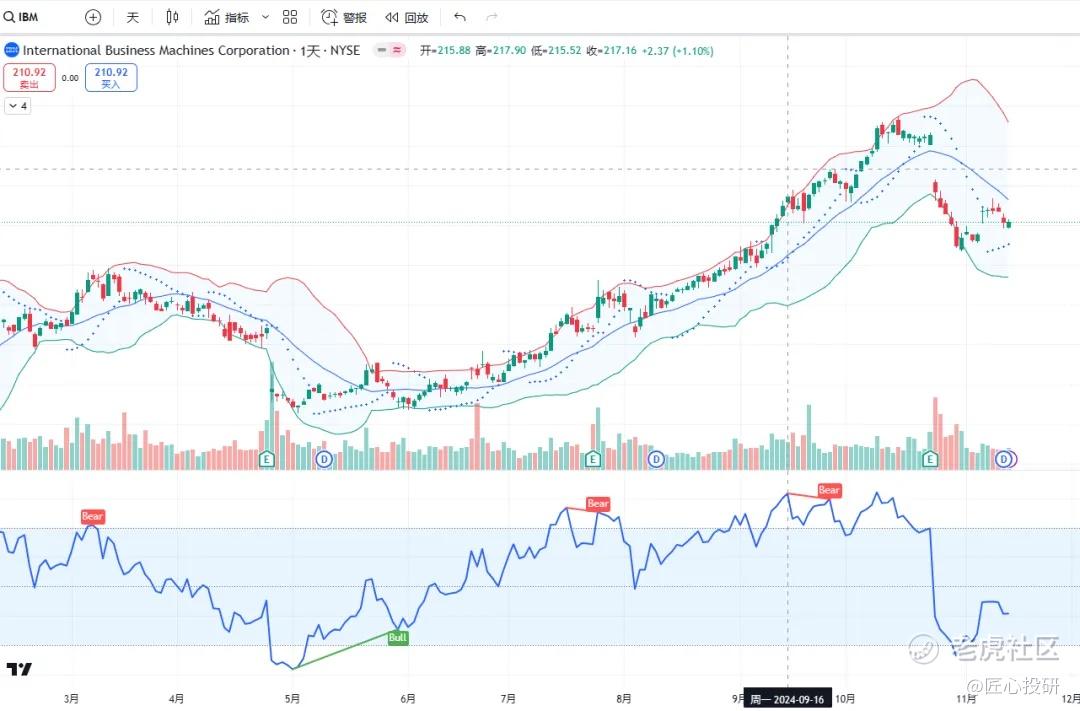Open IBM symbol search
This screenshot has height=711, width=1080.
point(21,17)
